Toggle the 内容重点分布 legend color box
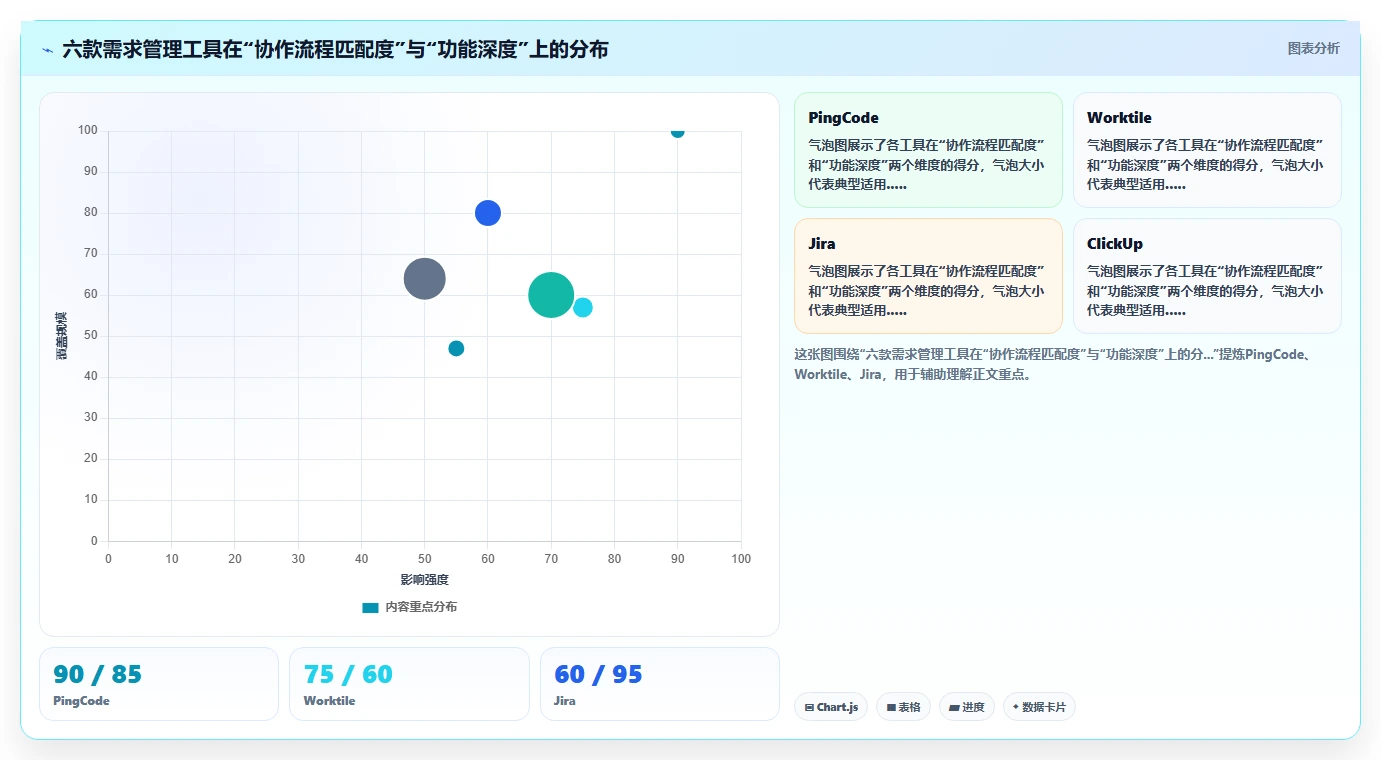 tap(370, 607)
